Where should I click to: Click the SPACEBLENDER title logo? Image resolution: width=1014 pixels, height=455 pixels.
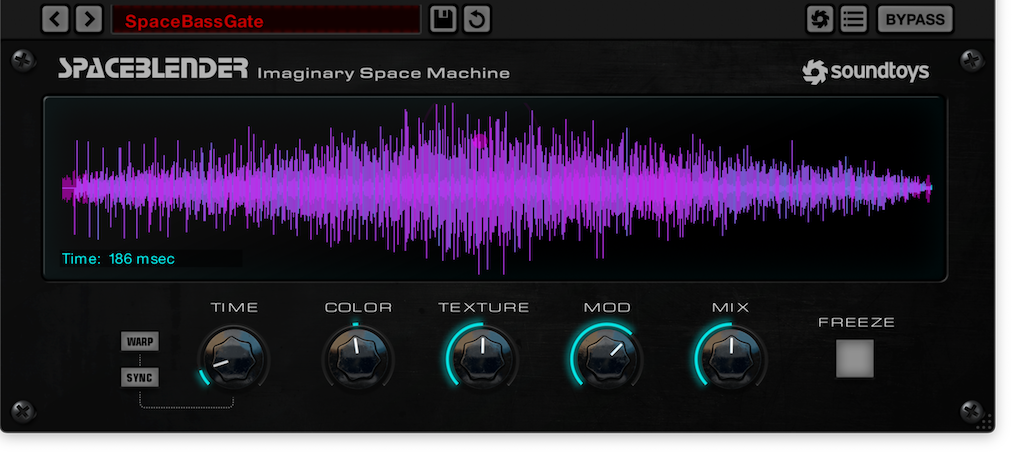click(153, 69)
